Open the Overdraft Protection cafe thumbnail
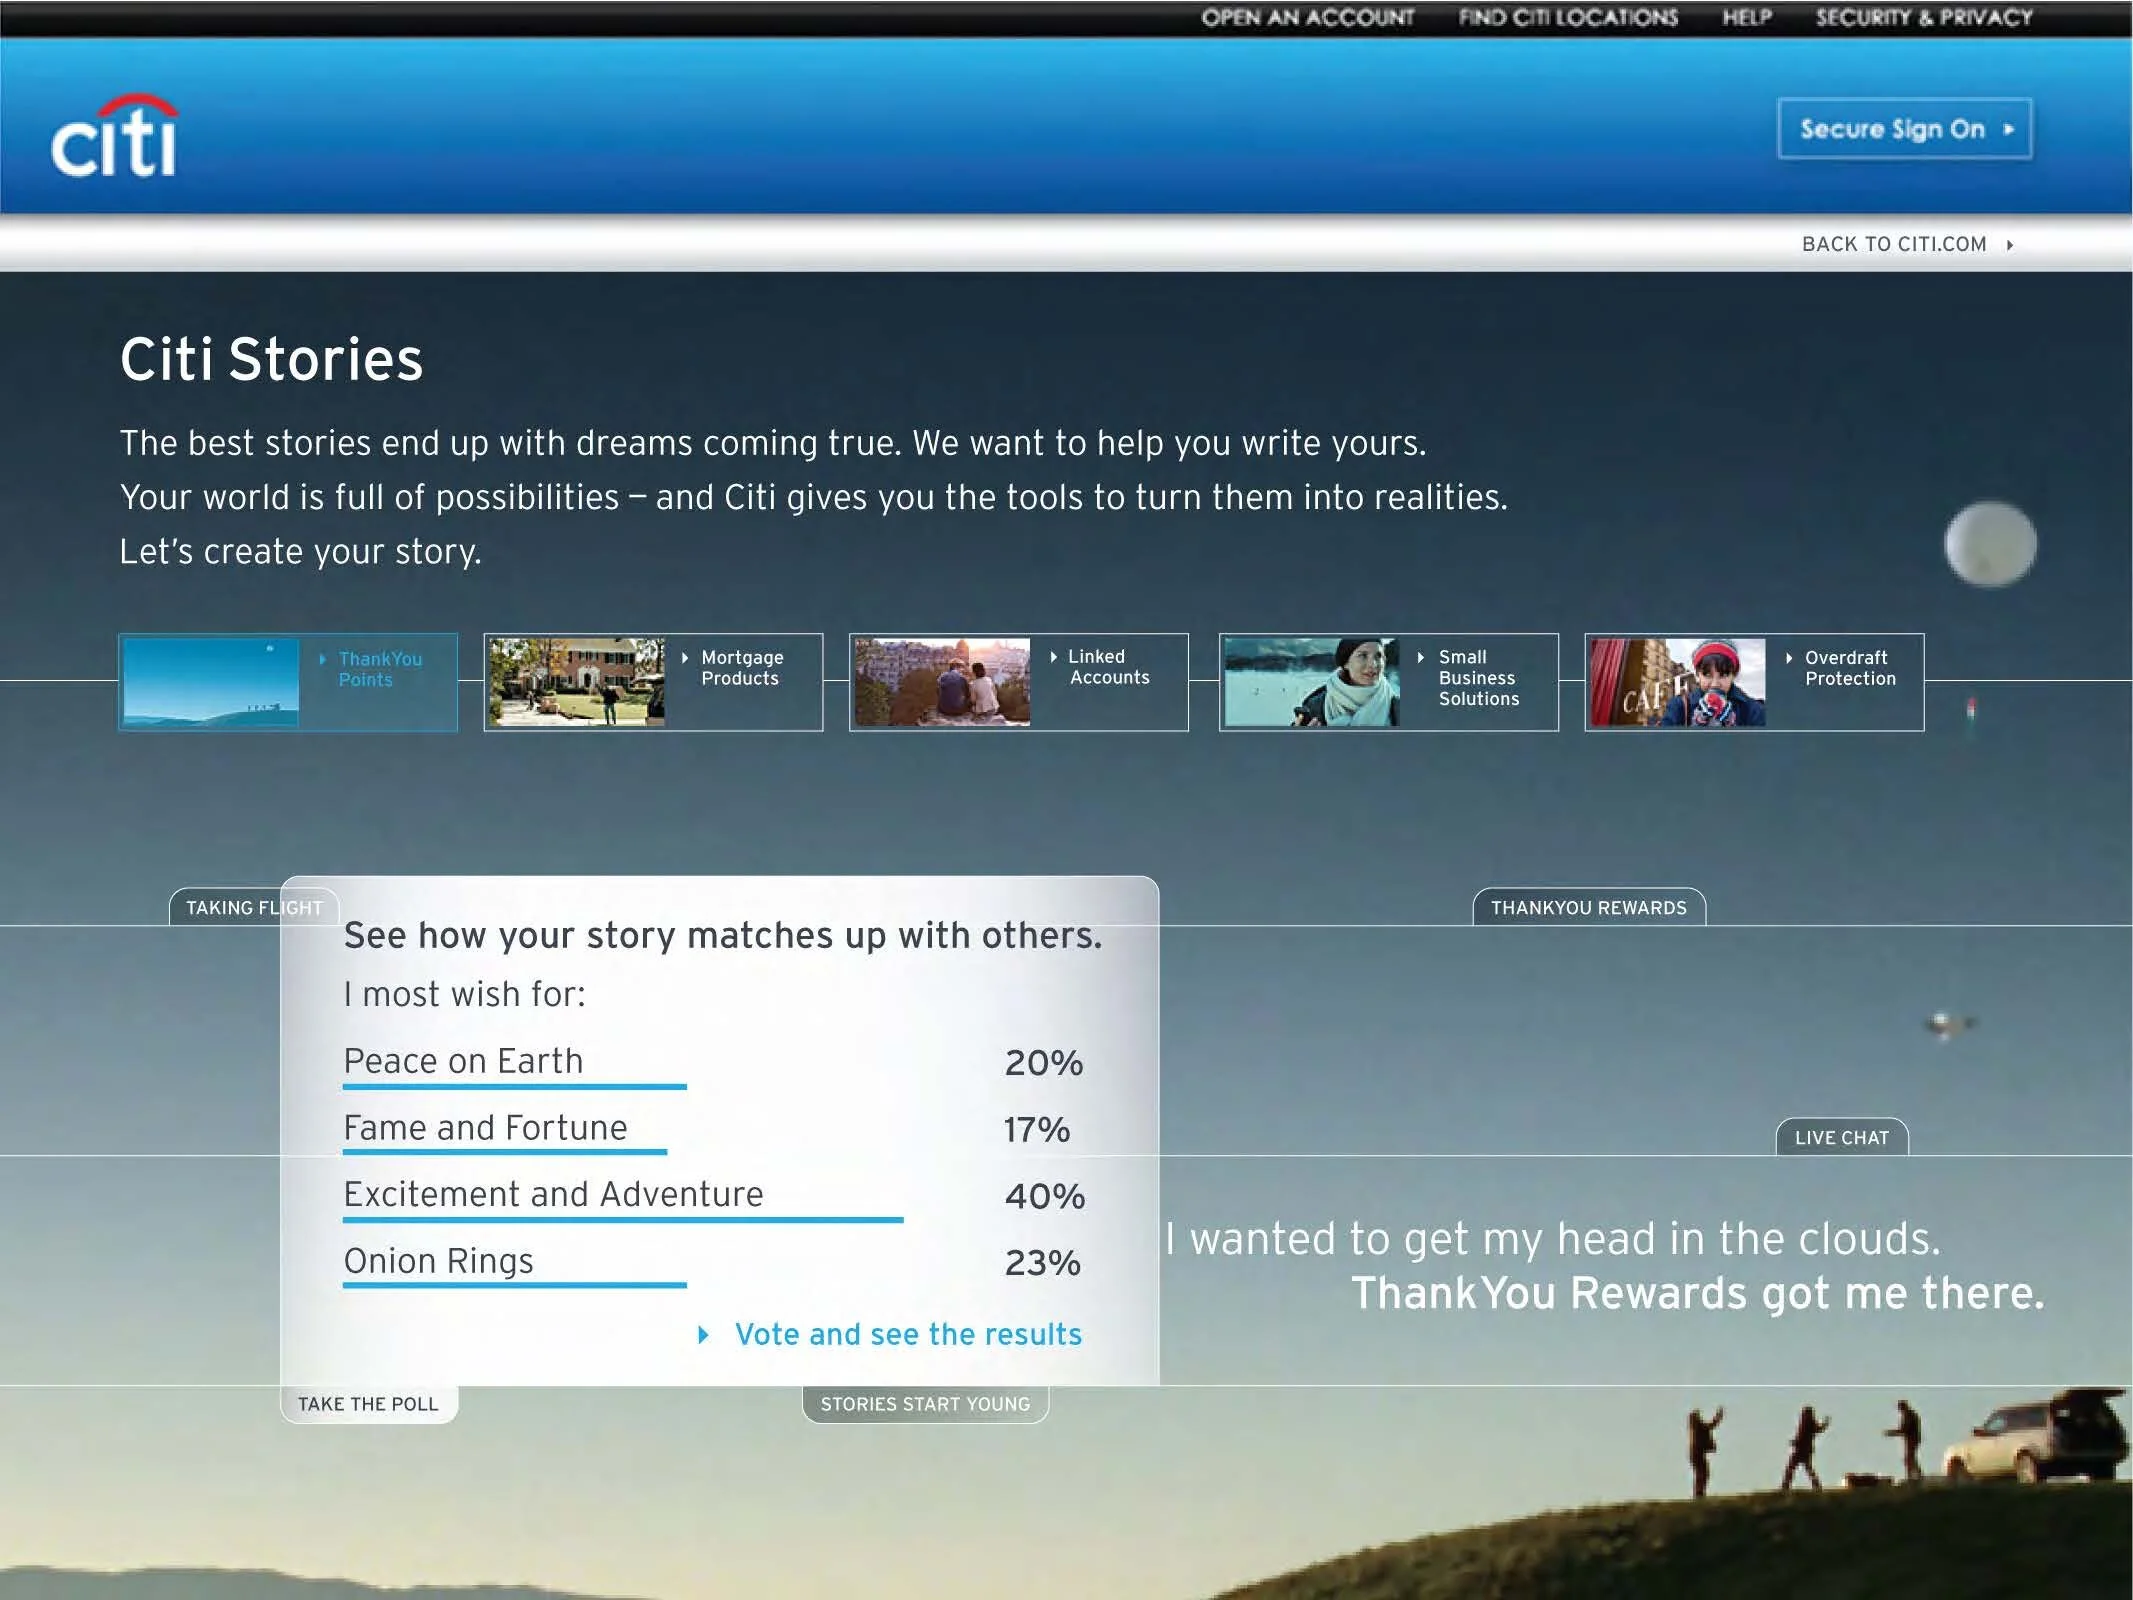The width and height of the screenshot is (2133, 1600). 1677,682
